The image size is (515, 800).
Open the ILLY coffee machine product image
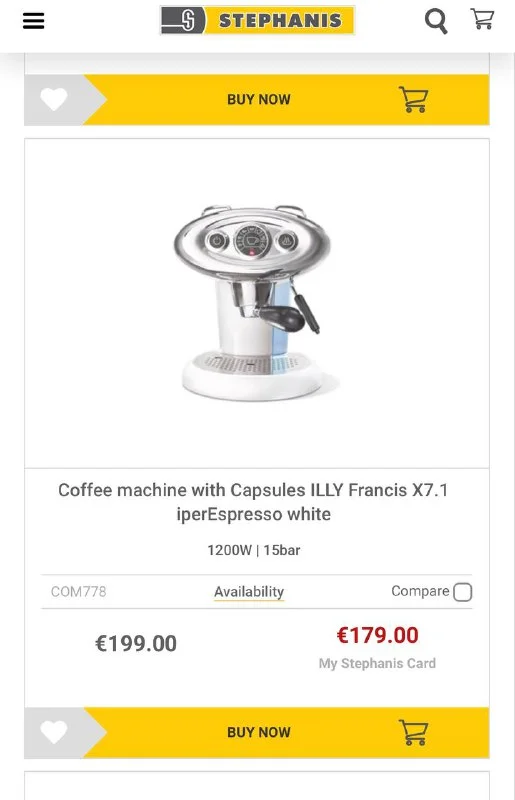(x=254, y=303)
